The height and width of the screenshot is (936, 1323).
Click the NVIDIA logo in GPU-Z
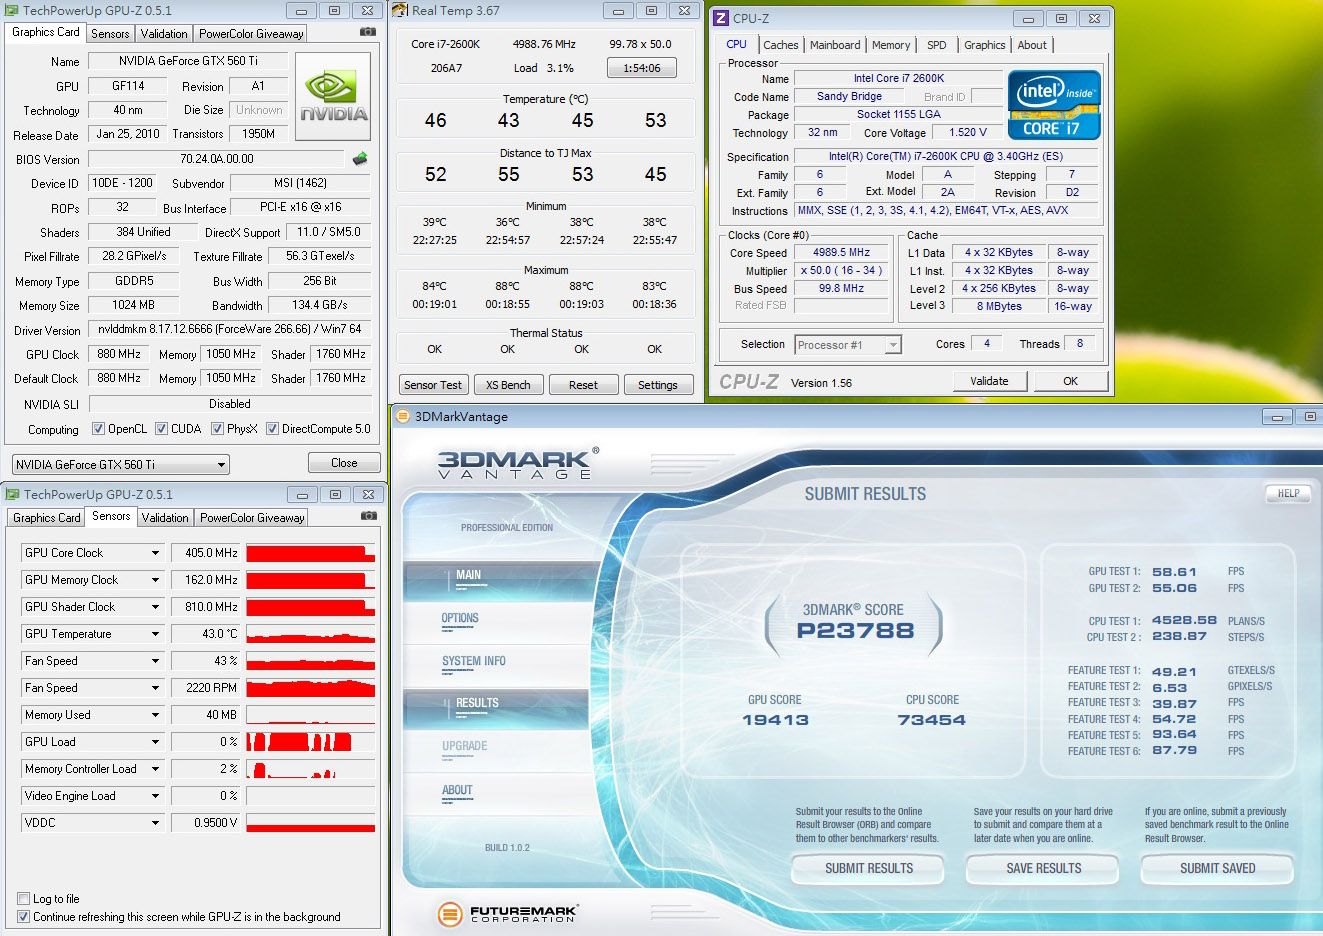click(x=333, y=96)
